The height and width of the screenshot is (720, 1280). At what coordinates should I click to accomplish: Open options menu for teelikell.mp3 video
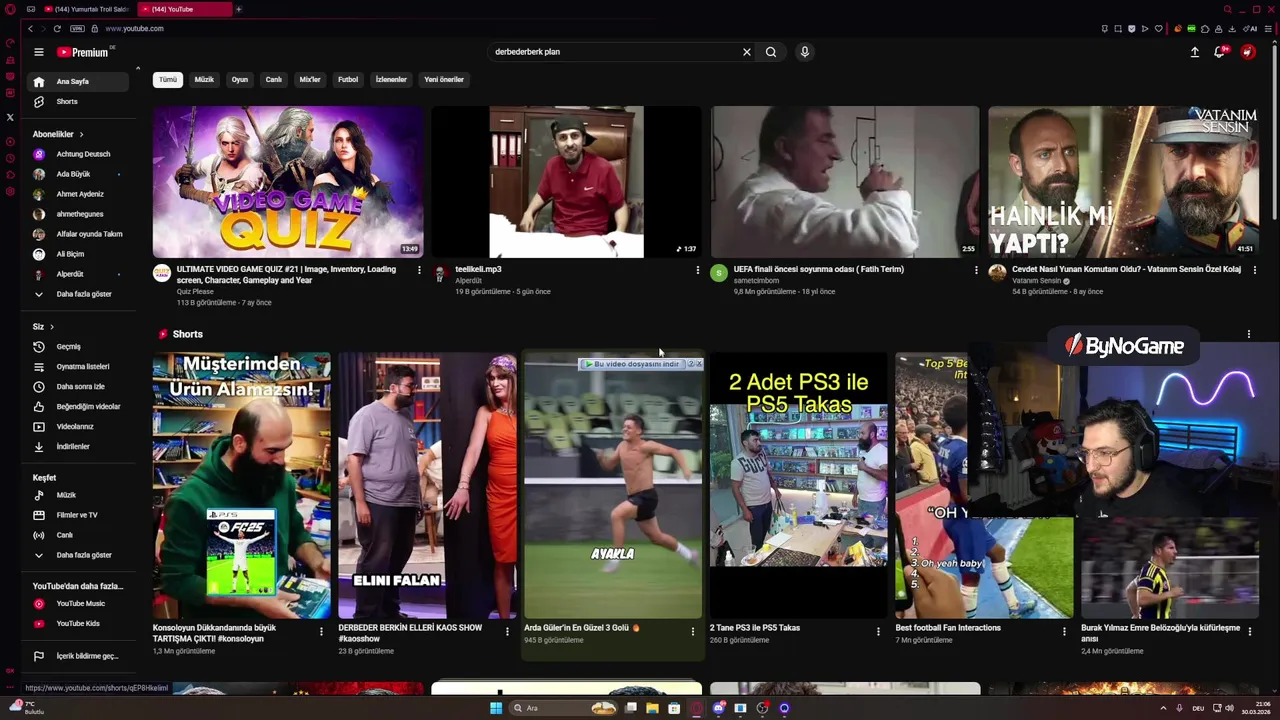pos(697,270)
